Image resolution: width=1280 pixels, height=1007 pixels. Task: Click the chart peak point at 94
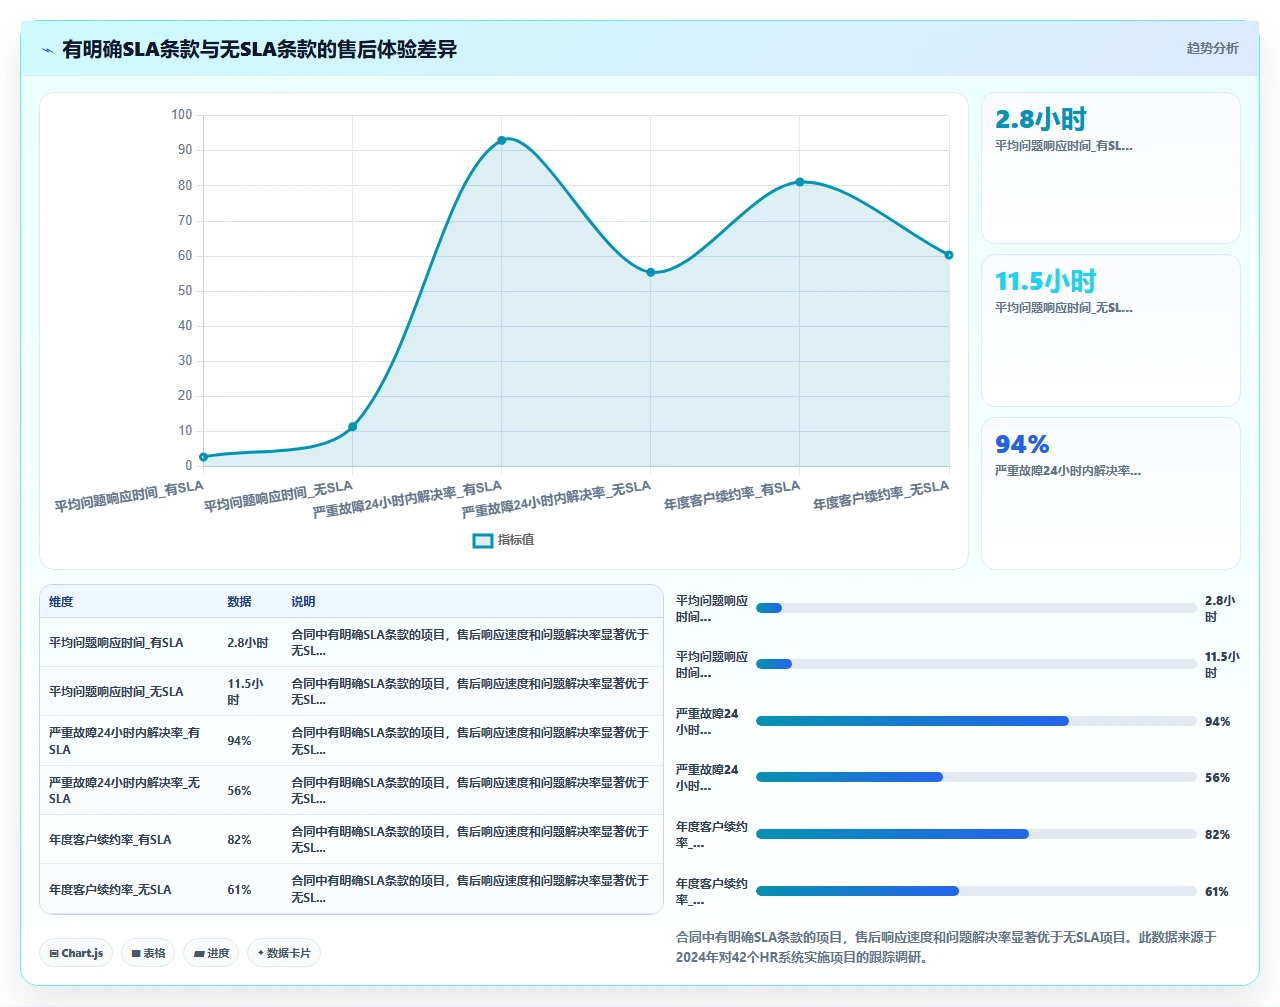502,140
